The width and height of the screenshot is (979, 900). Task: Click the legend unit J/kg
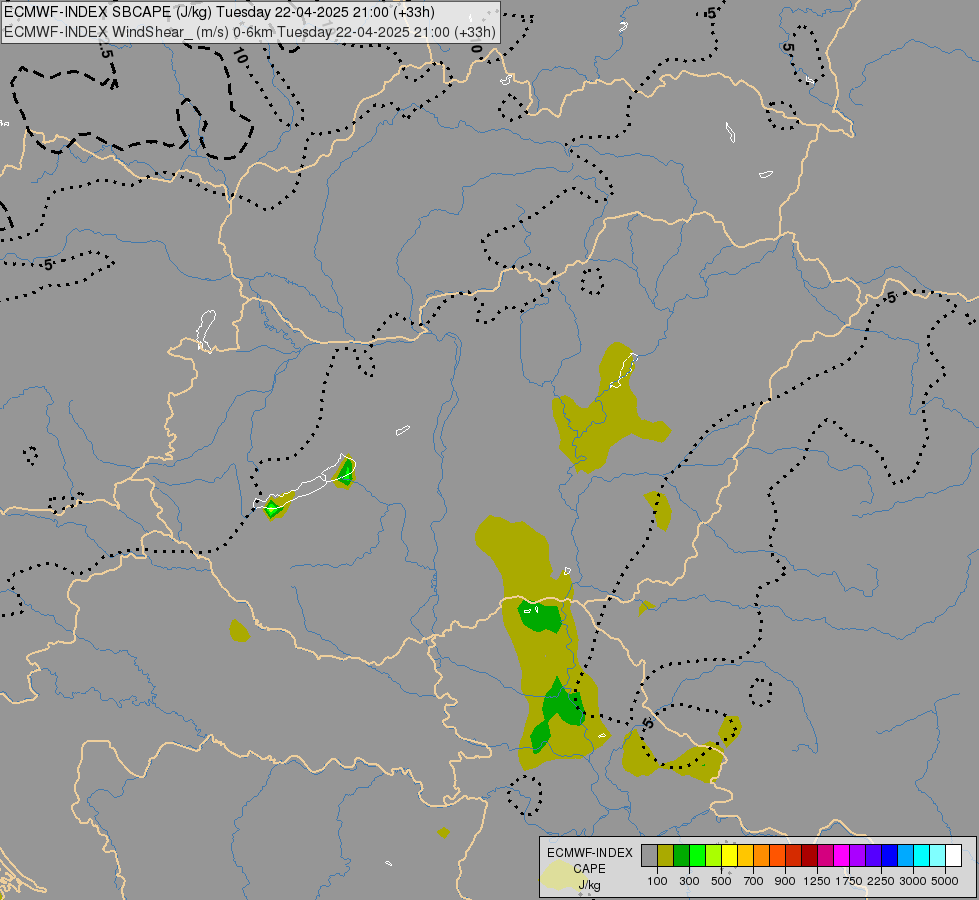click(x=589, y=885)
